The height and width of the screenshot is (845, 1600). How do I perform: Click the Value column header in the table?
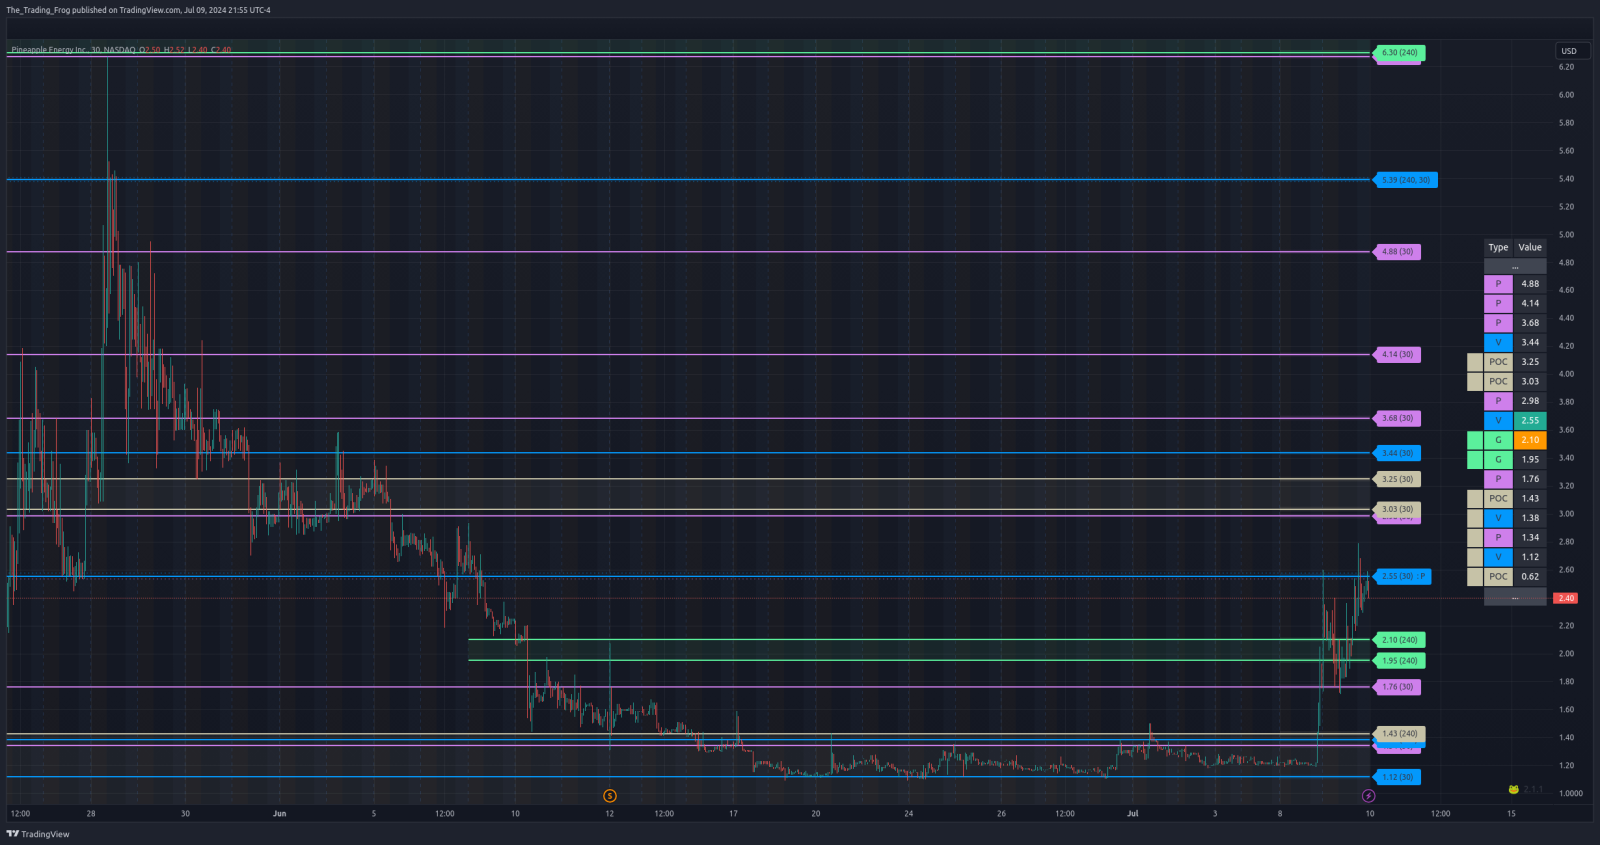coord(1530,248)
